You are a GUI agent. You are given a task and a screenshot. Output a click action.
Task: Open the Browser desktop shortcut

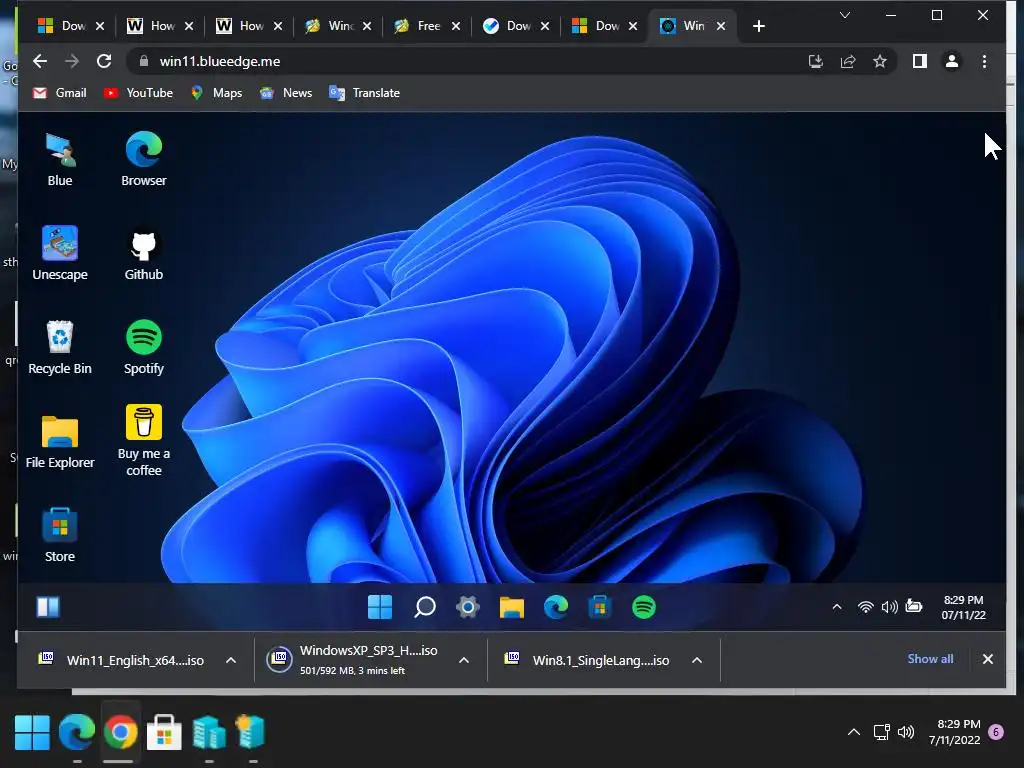point(144,159)
